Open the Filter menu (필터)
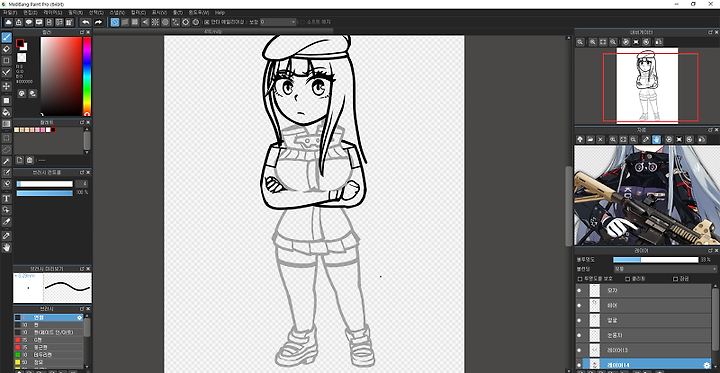The height and width of the screenshot is (373, 720). (75, 12)
